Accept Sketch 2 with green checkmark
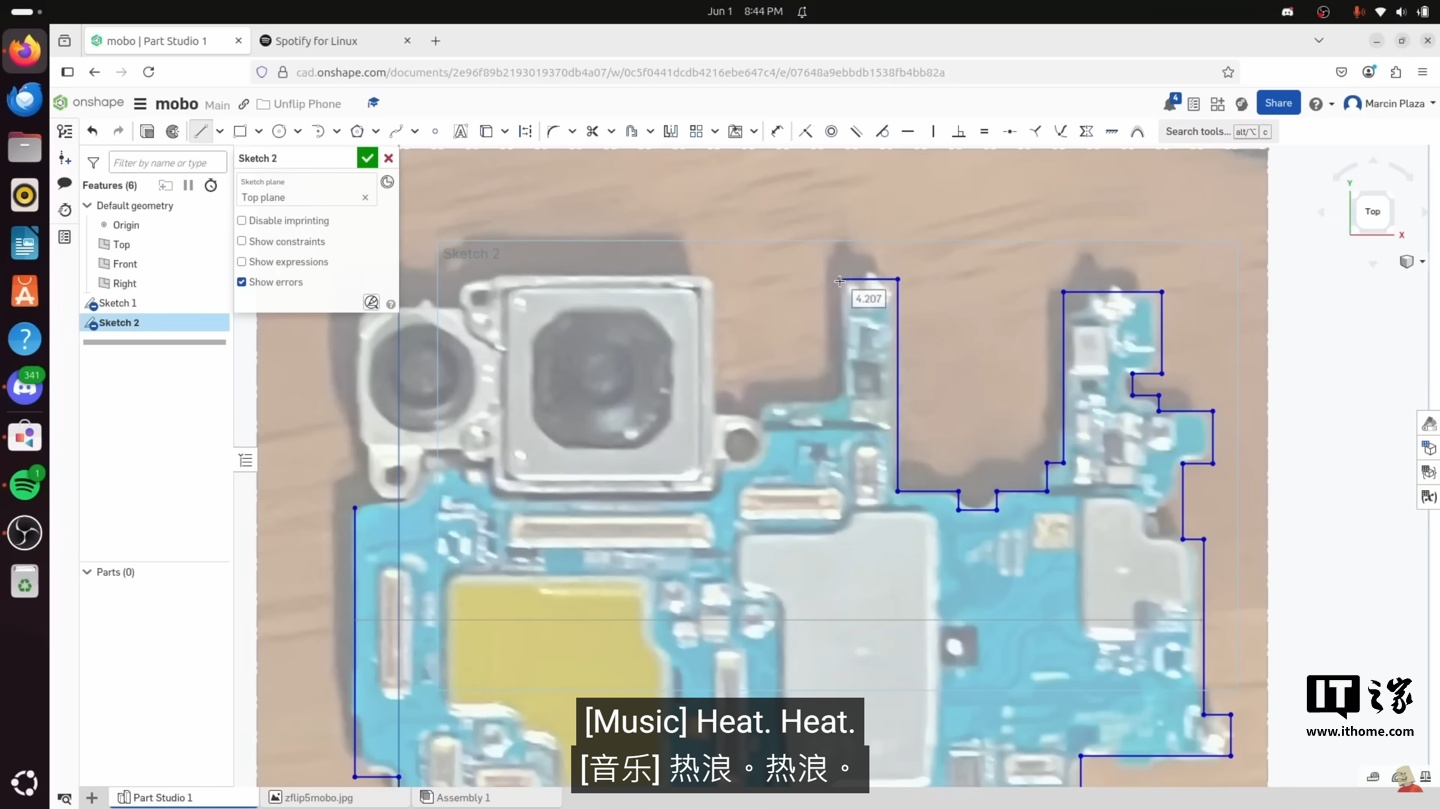This screenshot has height=809, width=1440. 367,158
